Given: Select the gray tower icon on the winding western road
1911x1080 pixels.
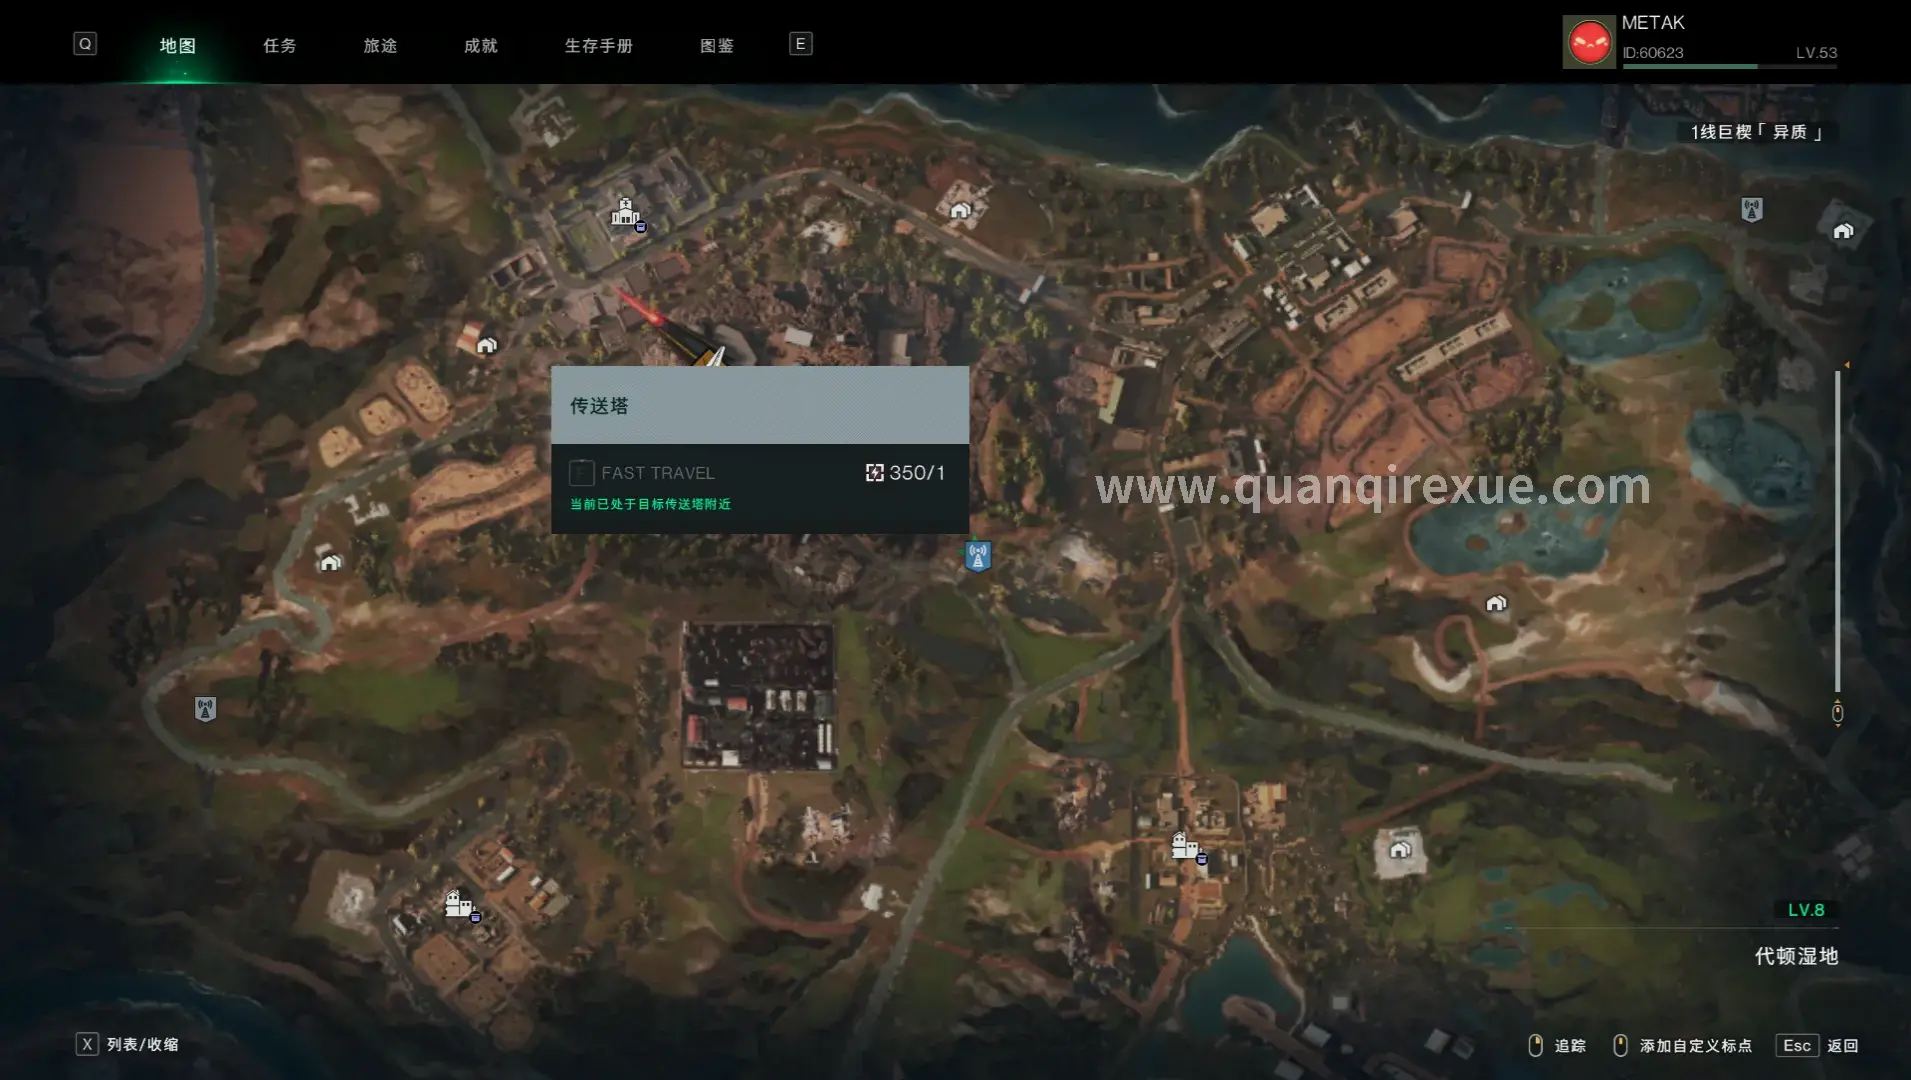Looking at the screenshot, I should 205,709.
